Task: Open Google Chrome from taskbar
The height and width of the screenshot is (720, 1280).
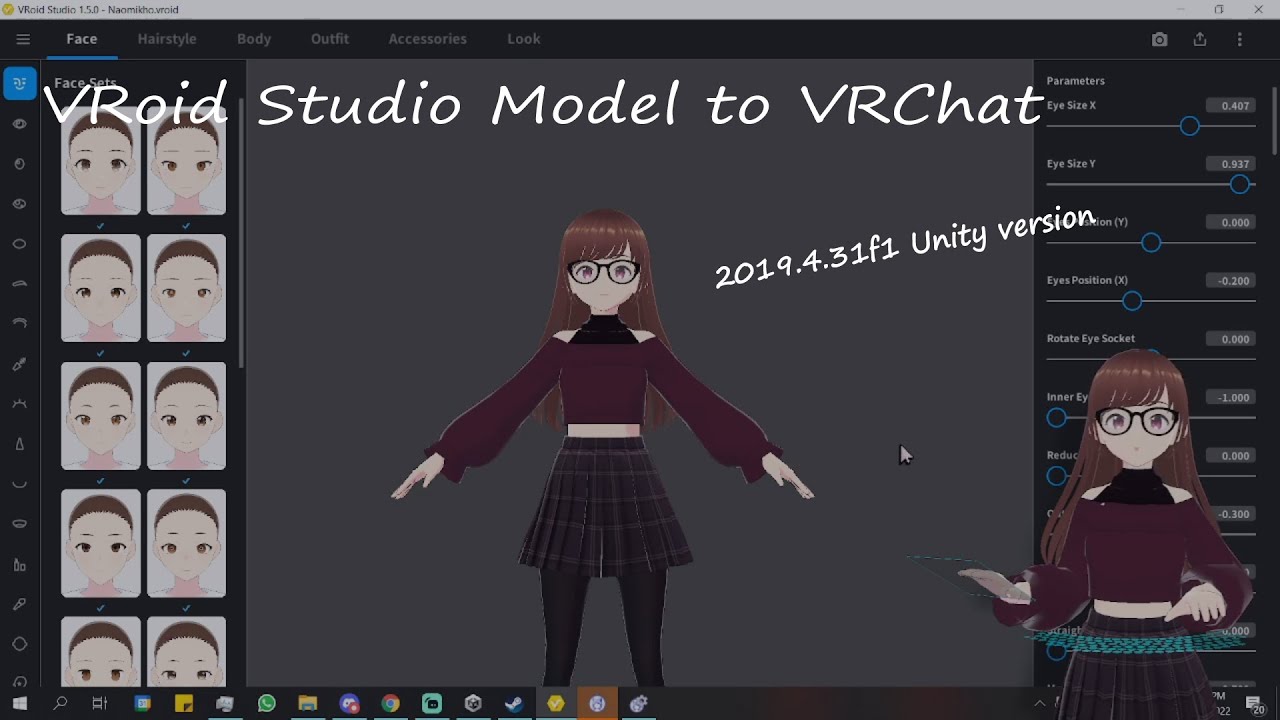Action: 390,704
